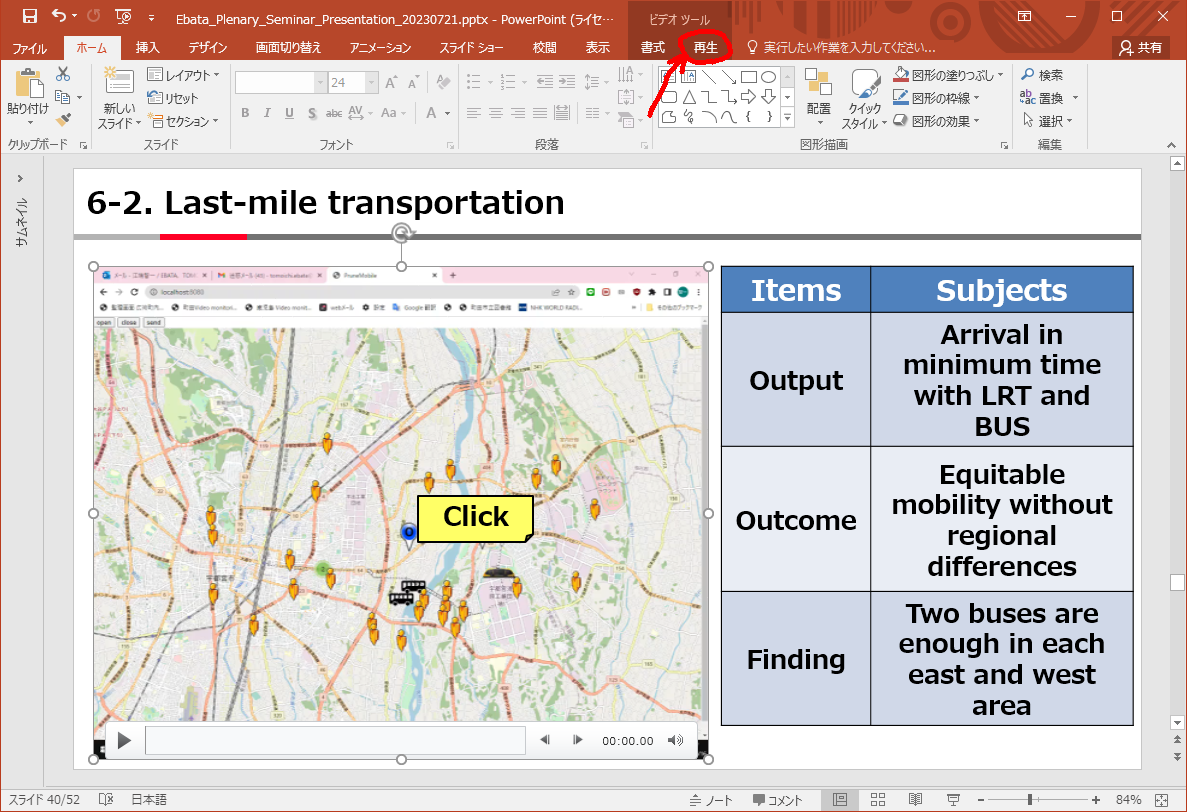Open the Playback (再生) tab
Screen dimensions: 1187x812
[x=705, y=47]
